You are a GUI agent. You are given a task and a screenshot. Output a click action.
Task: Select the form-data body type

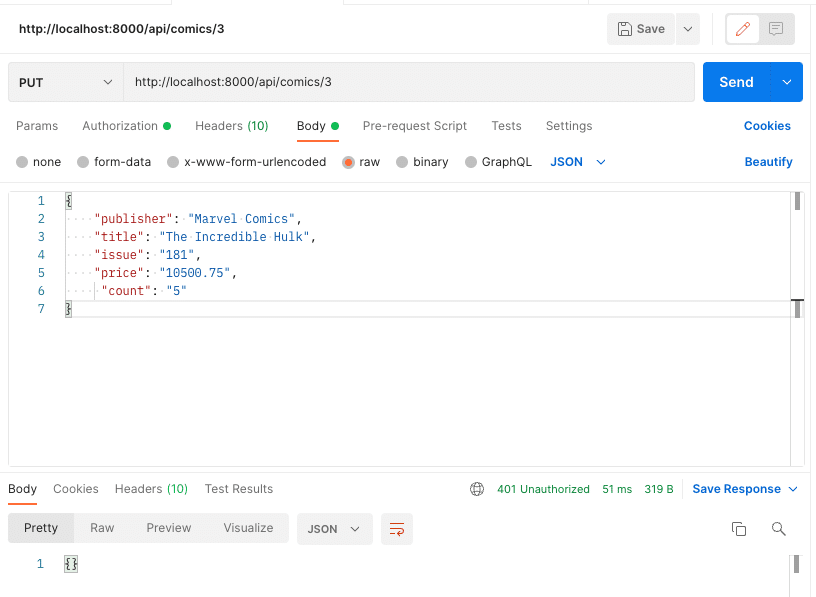tap(114, 162)
